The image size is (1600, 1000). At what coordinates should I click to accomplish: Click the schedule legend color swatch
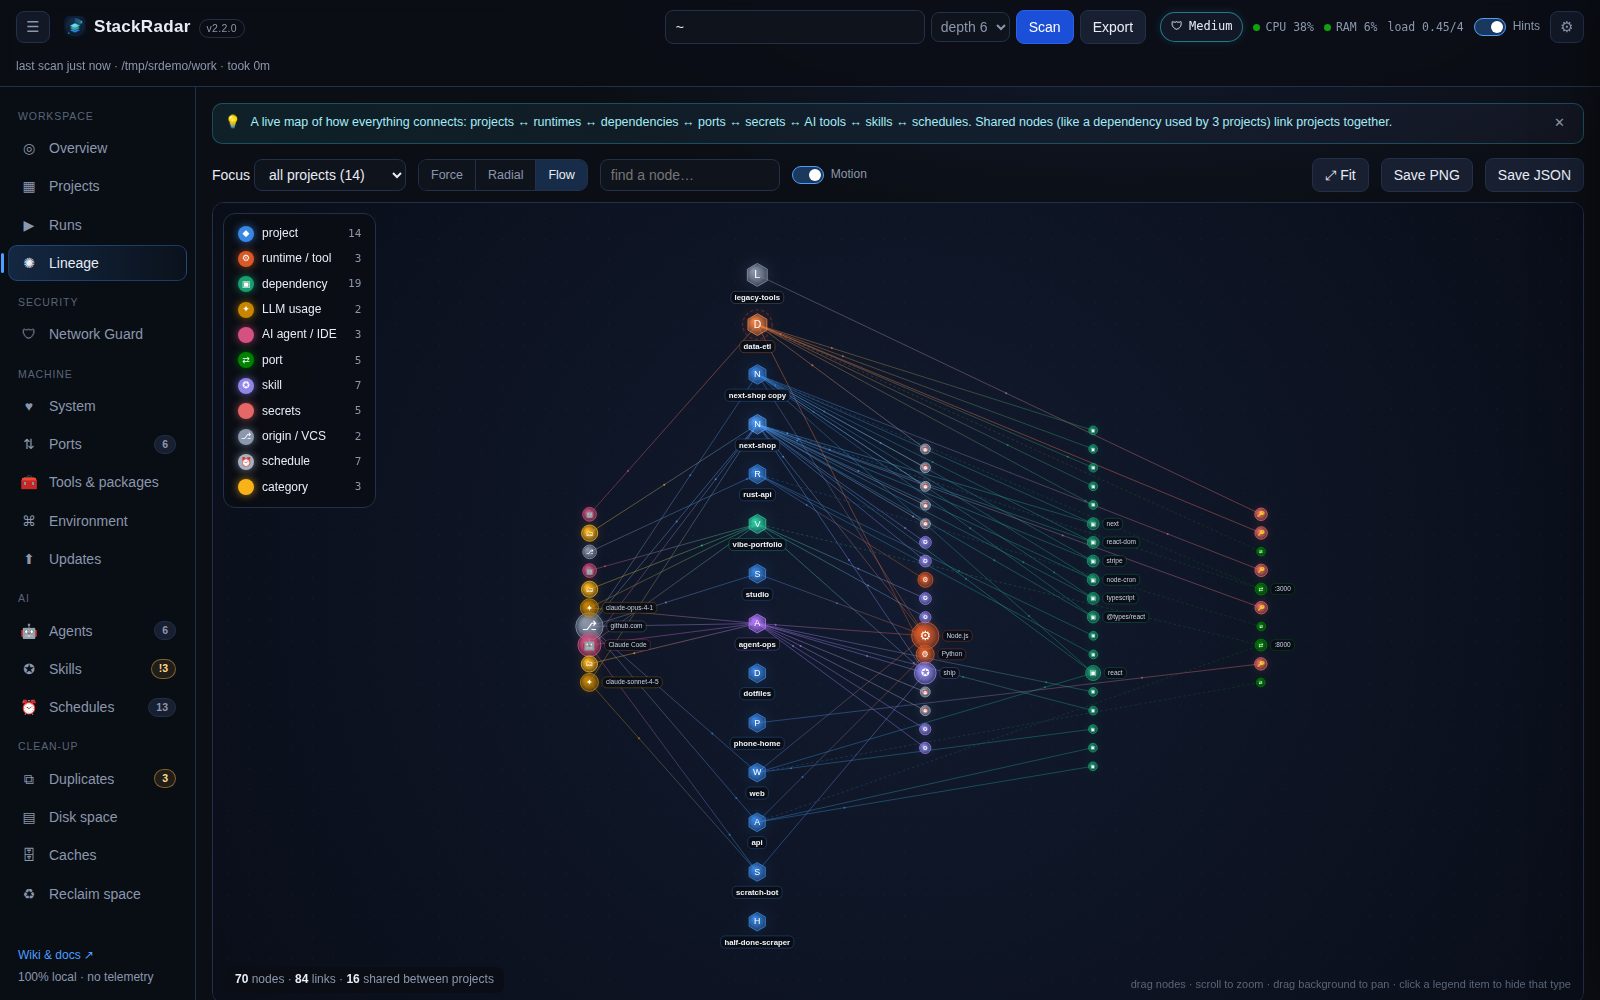(x=246, y=461)
